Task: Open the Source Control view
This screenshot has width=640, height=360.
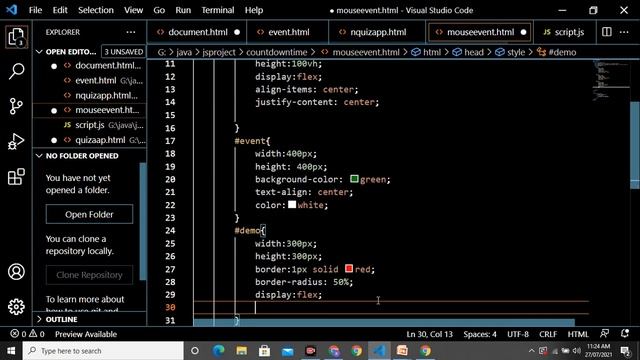Action: click(x=16, y=106)
